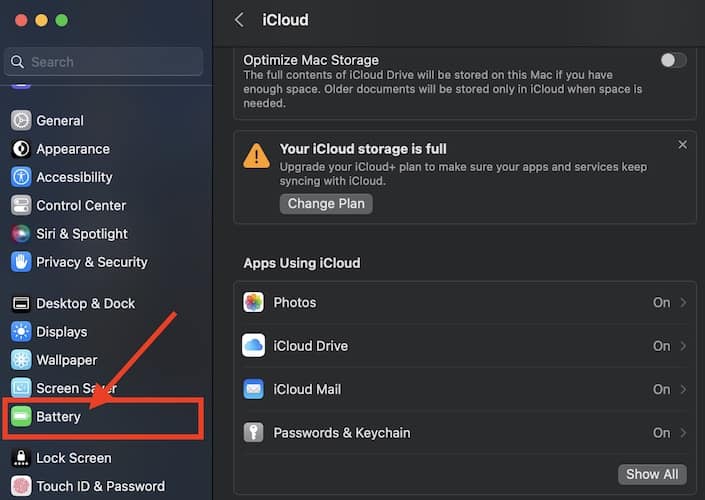This screenshot has height=500, width=705.
Task: Dismiss the iCloud storage full warning
Action: (682, 145)
